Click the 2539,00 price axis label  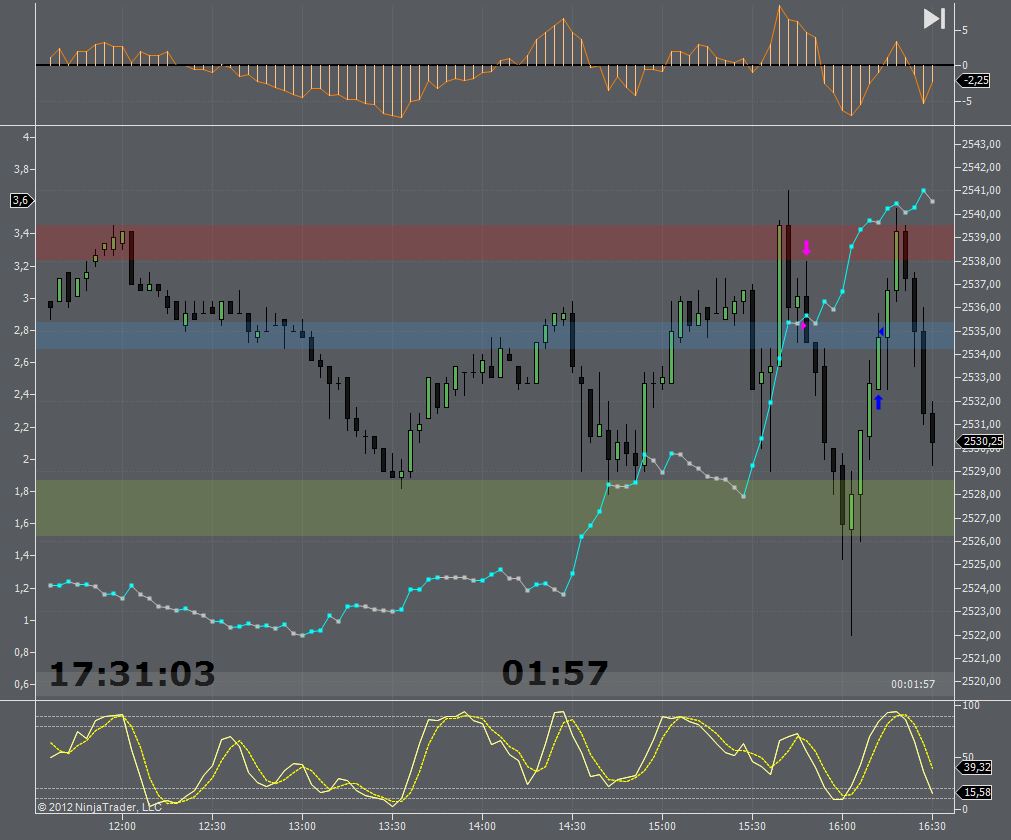(x=981, y=237)
